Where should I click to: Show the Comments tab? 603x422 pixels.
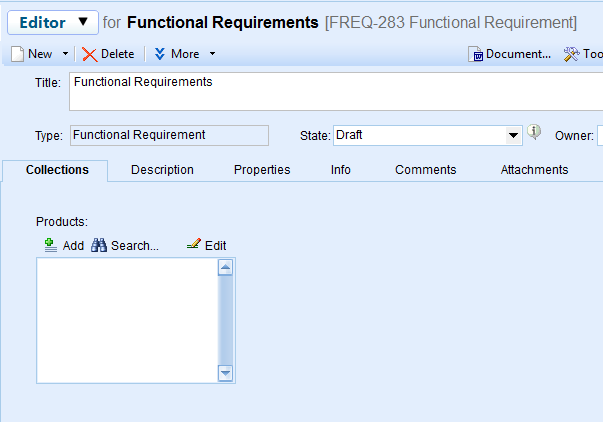pos(425,170)
